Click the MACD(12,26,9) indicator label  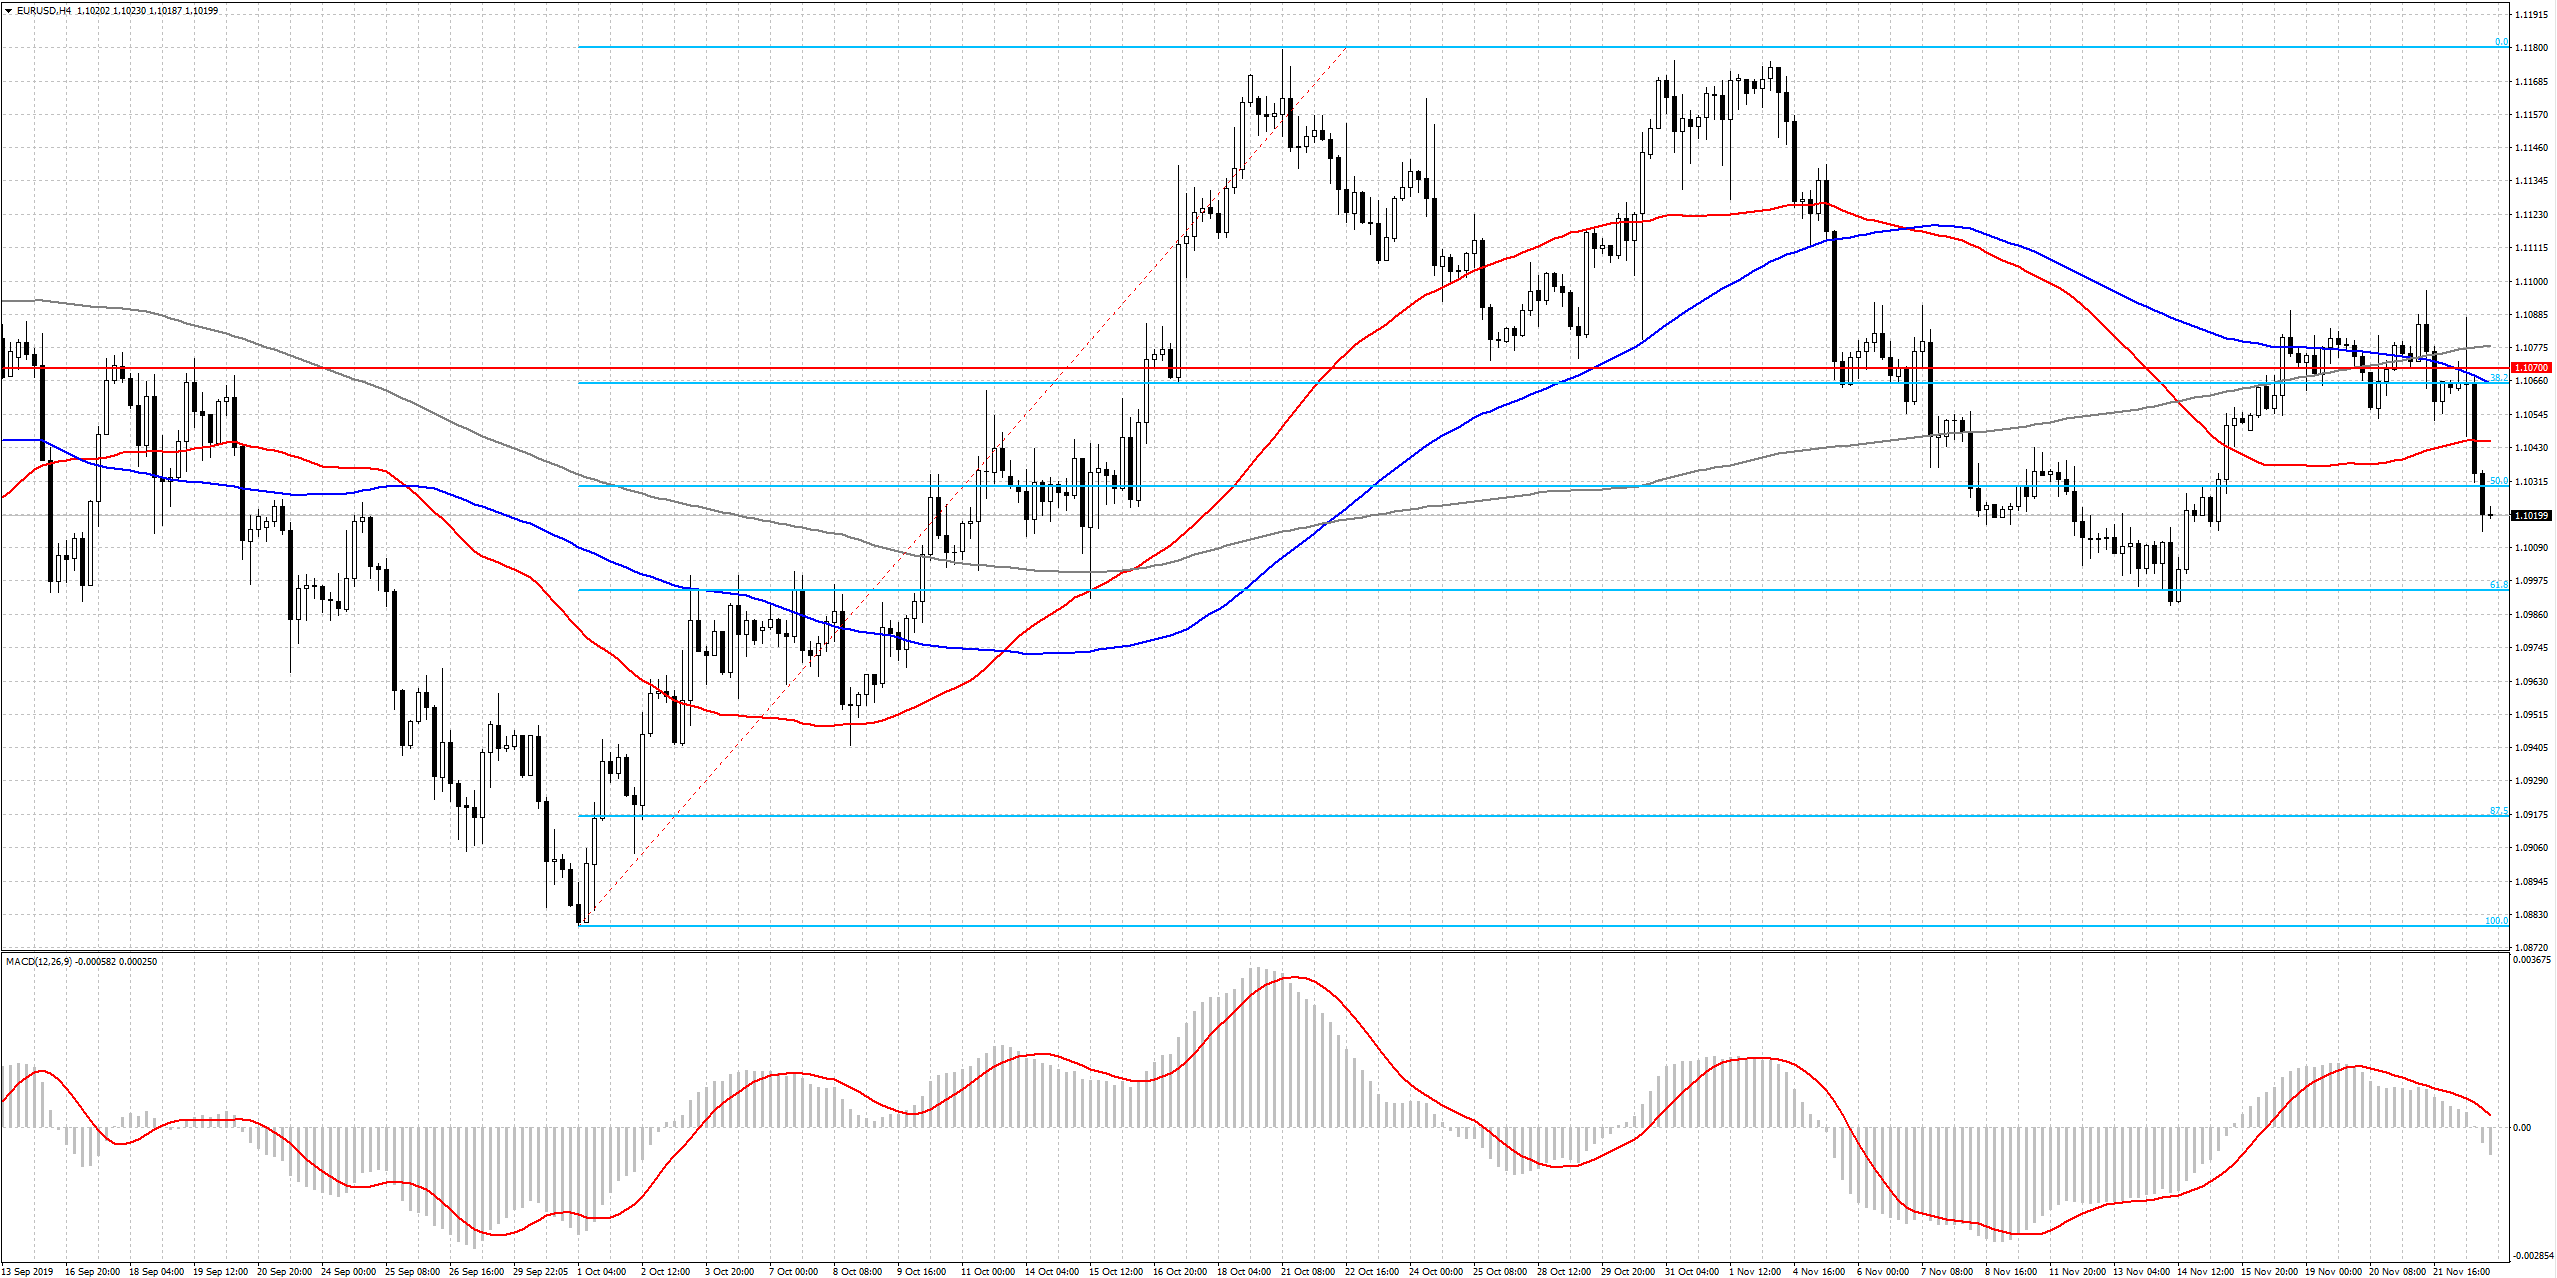(x=38, y=961)
